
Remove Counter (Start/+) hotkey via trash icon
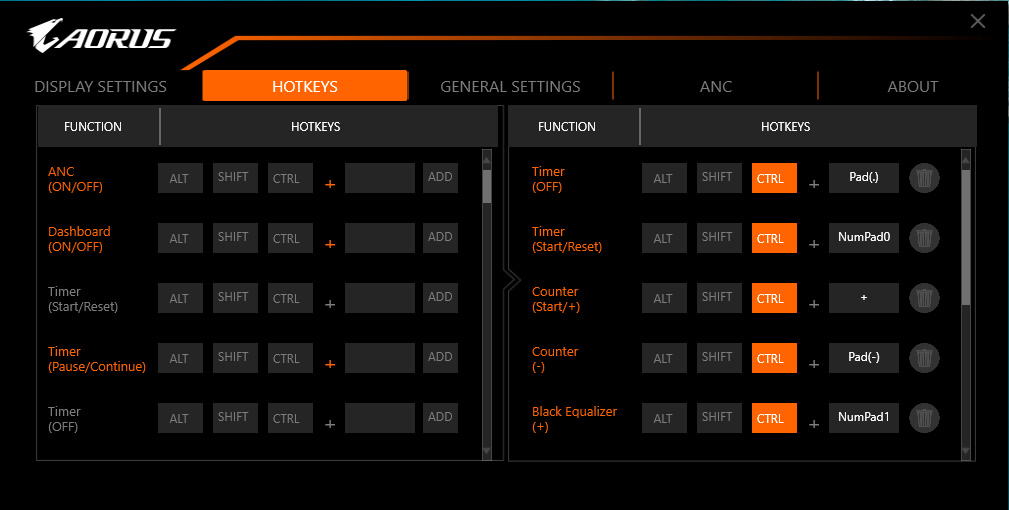925,298
